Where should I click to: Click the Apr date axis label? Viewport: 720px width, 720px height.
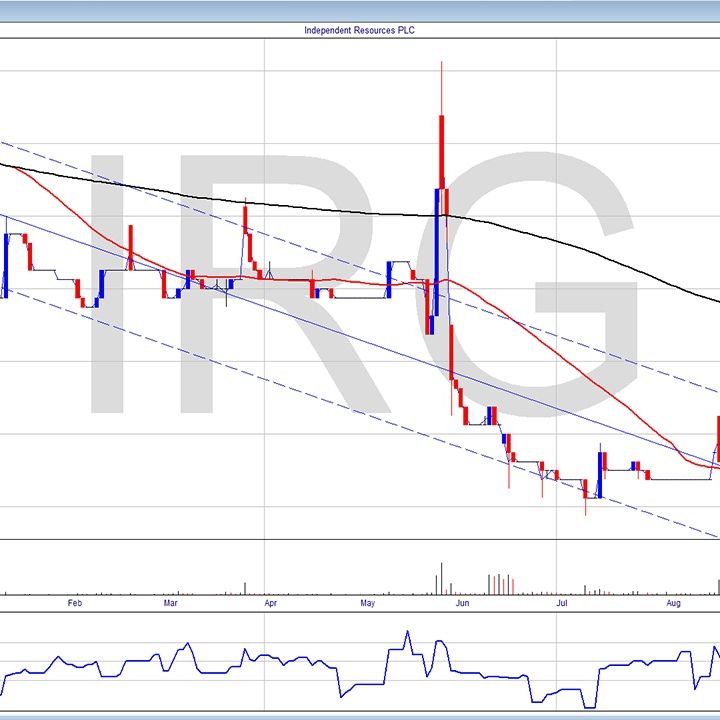pyautogui.click(x=270, y=603)
